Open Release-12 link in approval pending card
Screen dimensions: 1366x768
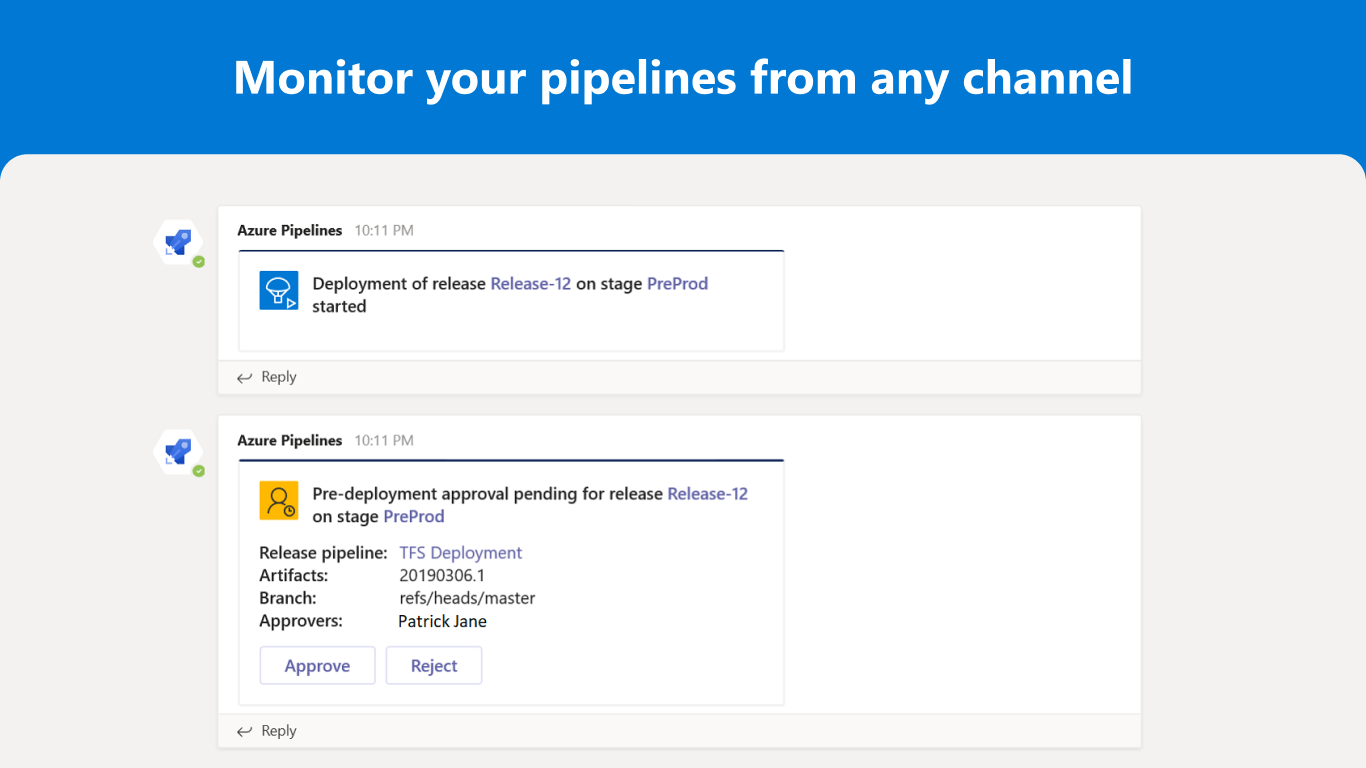pos(707,494)
